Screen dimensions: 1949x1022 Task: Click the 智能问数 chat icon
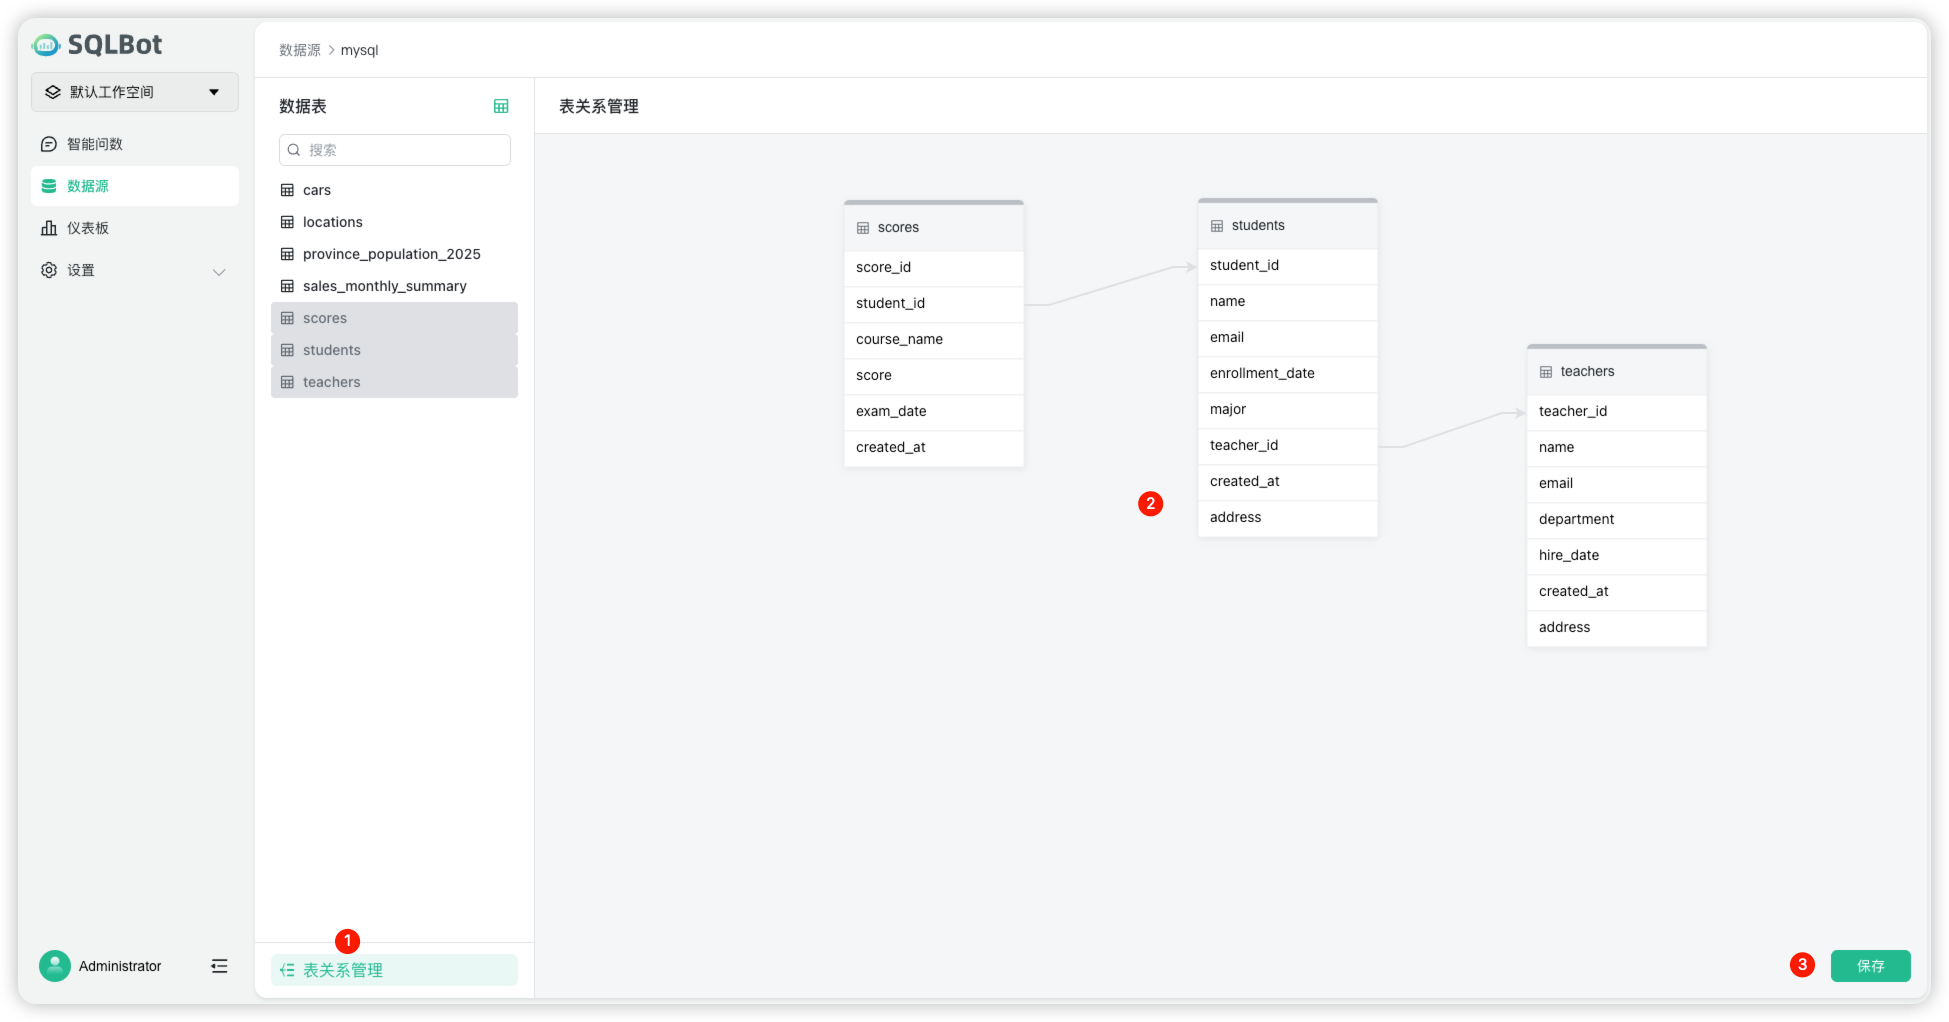pos(48,144)
